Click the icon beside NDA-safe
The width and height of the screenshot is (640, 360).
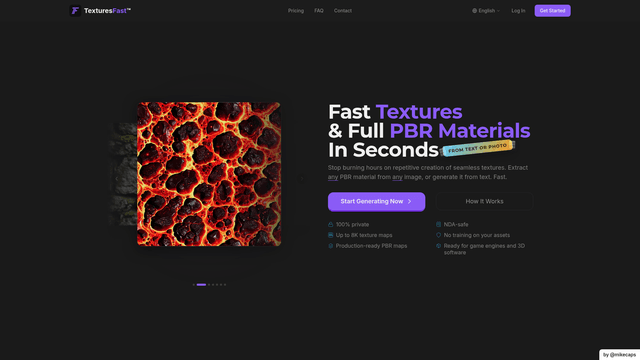(438, 224)
